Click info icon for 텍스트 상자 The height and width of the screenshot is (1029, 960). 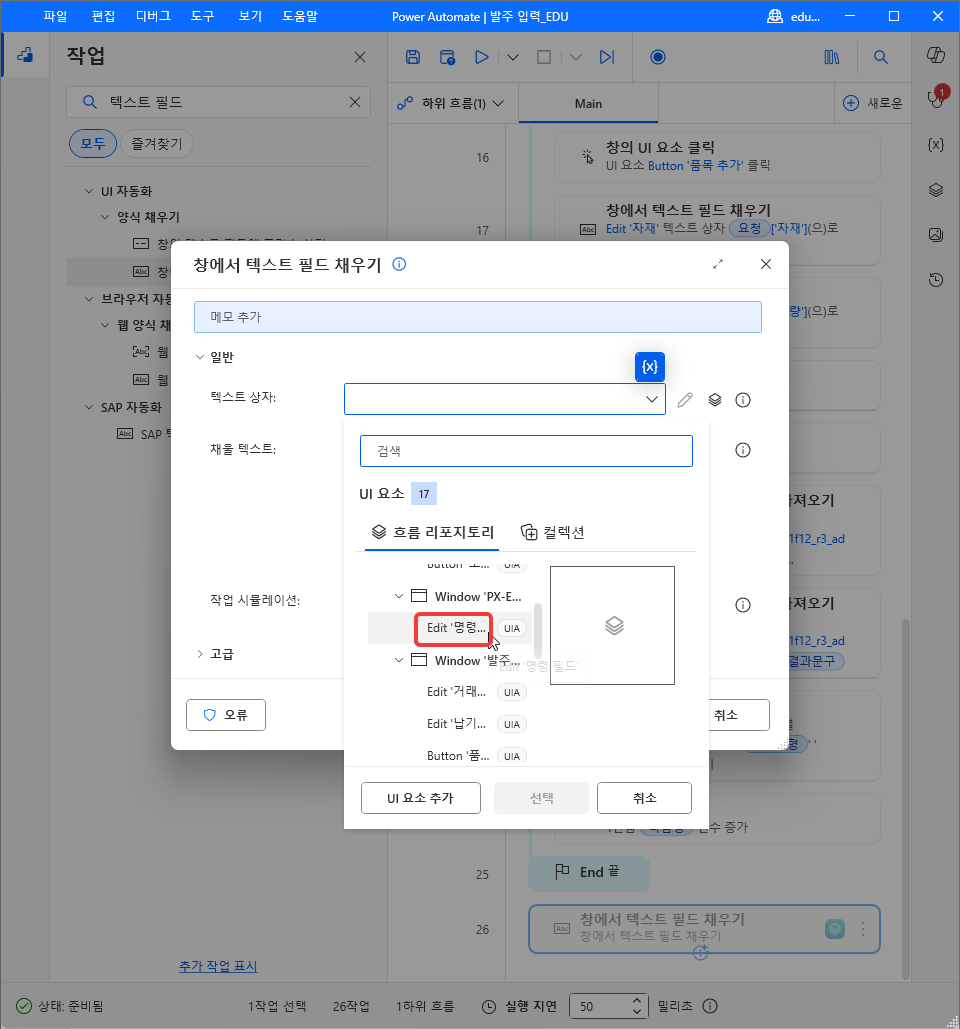(743, 400)
